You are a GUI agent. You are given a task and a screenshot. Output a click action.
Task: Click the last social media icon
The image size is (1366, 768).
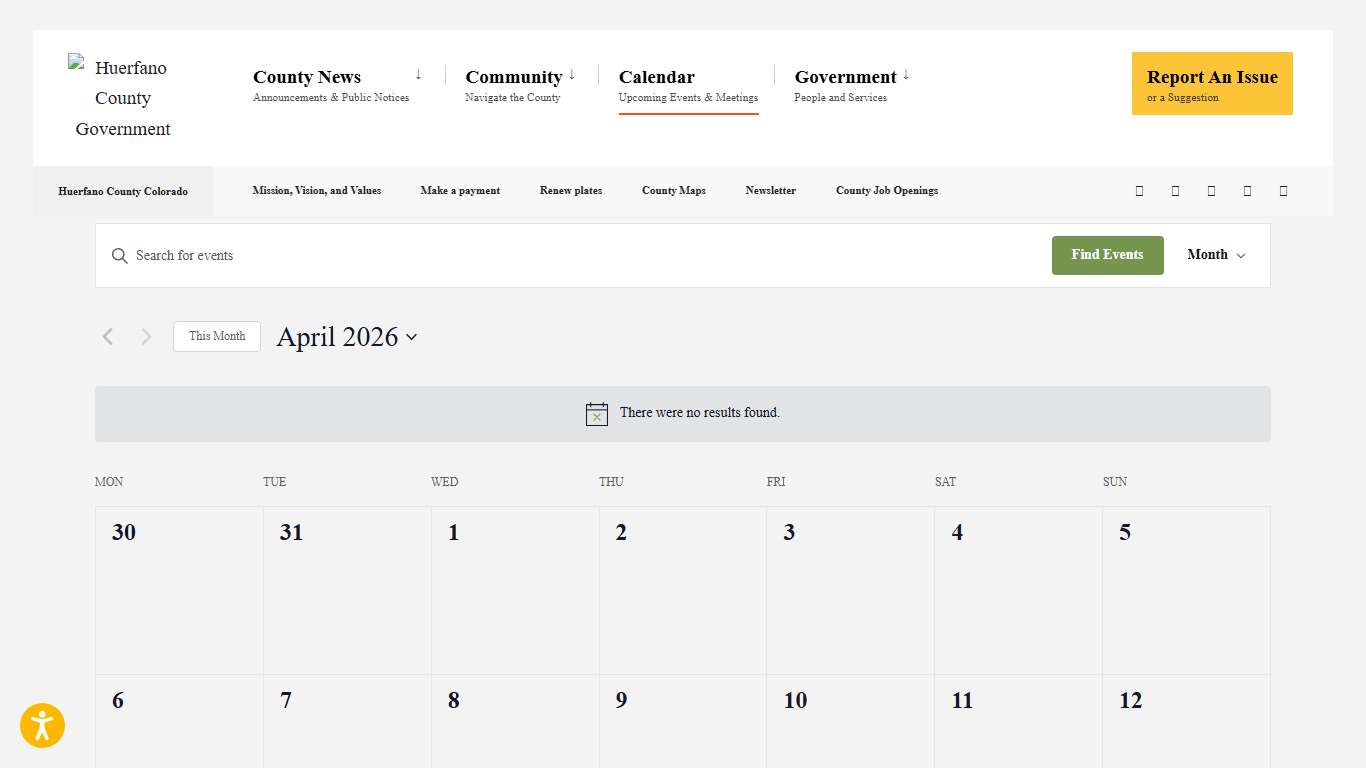(1283, 191)
